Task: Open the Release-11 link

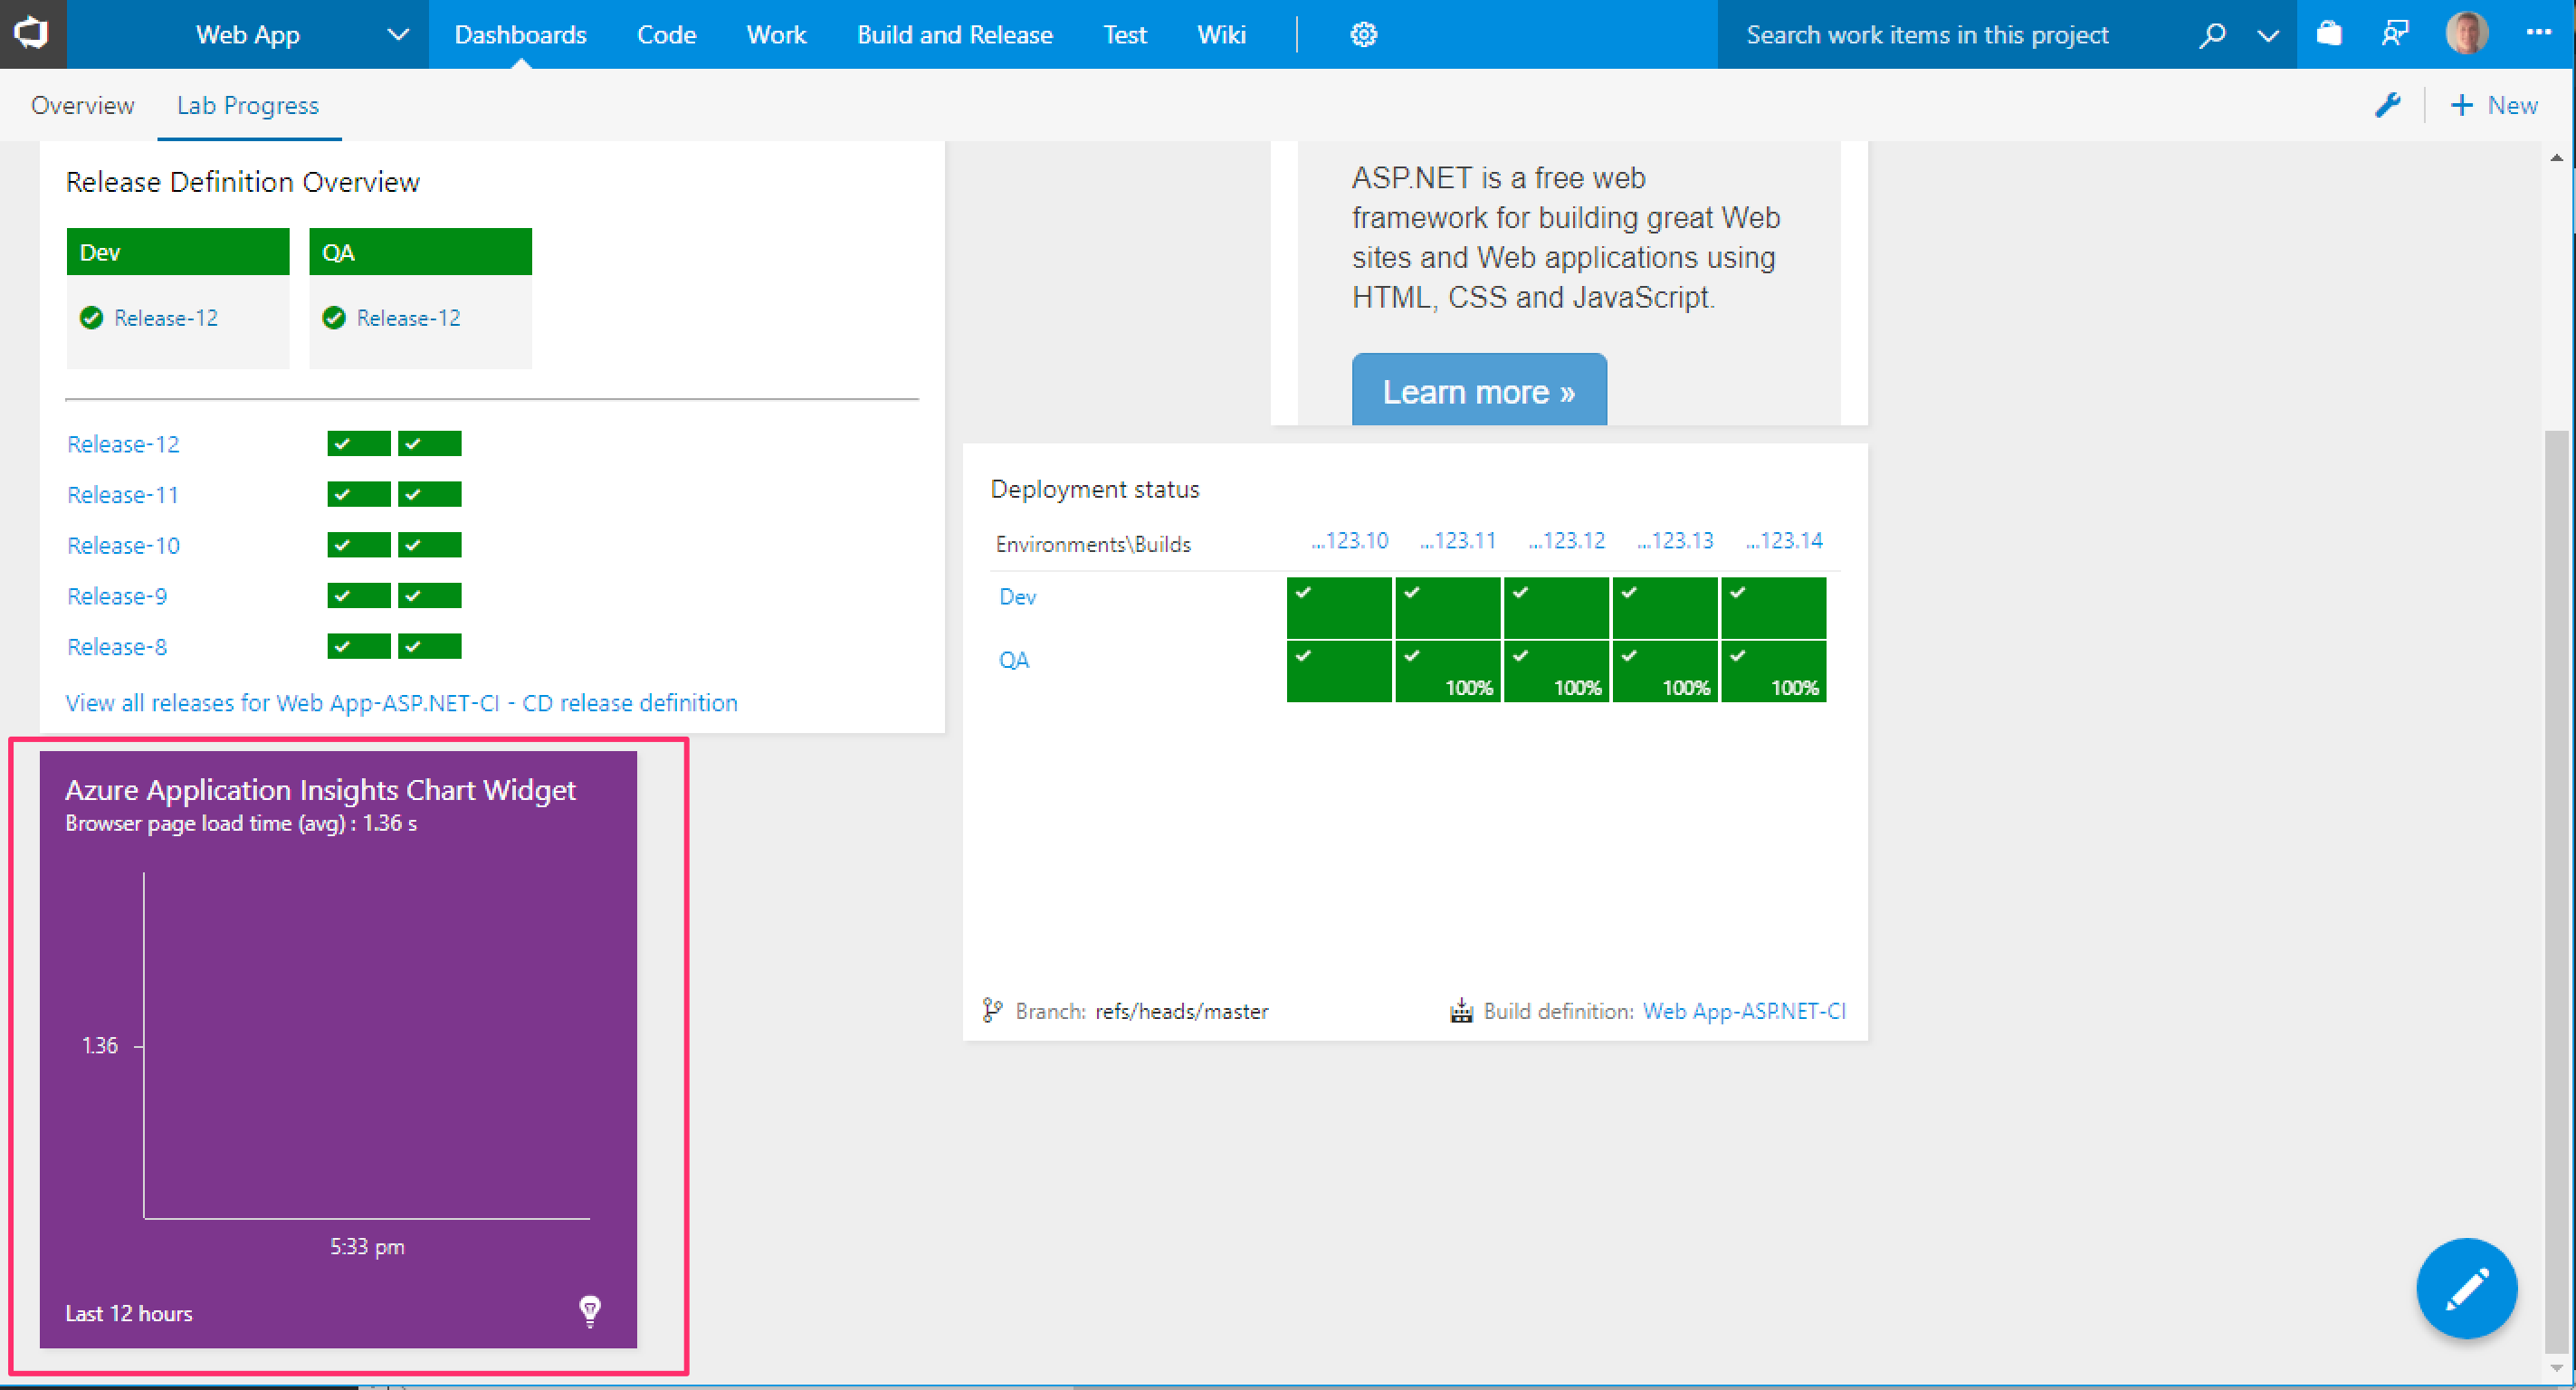Action: [123, 494]
